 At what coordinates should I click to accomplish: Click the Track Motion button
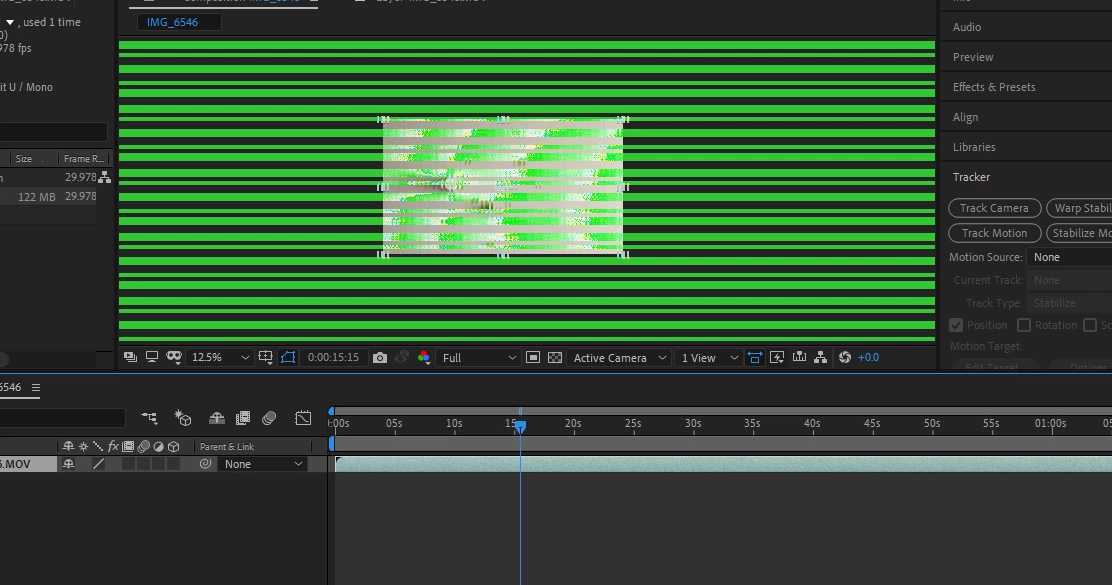[994, 233]
